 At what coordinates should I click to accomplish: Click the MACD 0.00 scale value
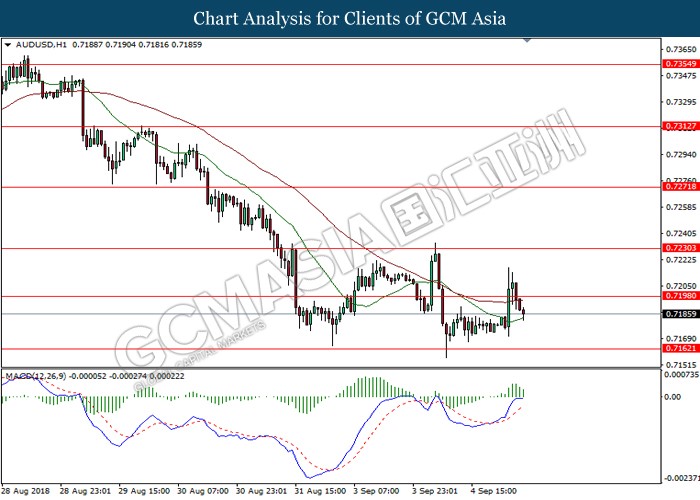click(x=673, y=396)
